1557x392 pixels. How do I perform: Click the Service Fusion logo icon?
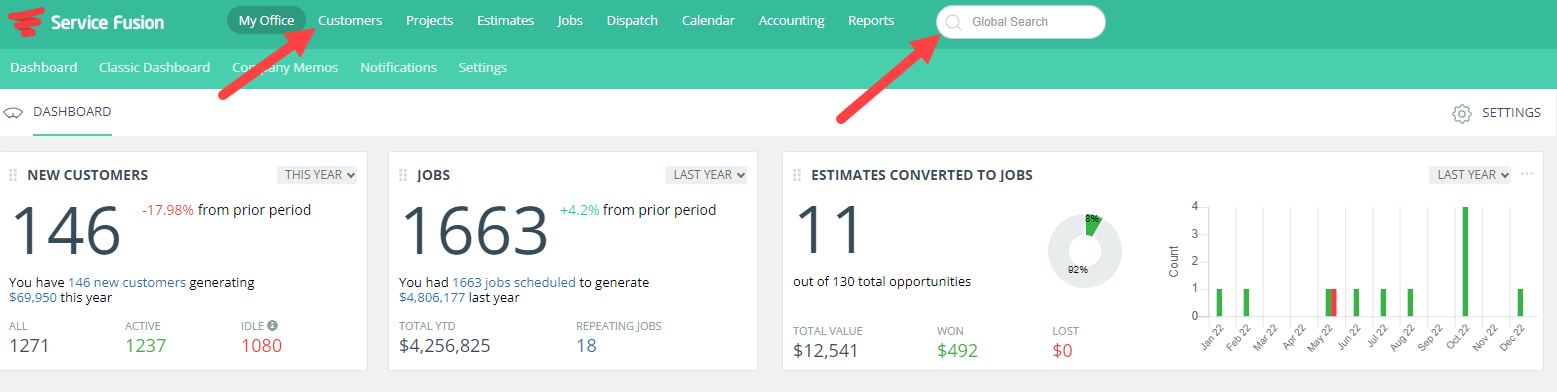25,21
